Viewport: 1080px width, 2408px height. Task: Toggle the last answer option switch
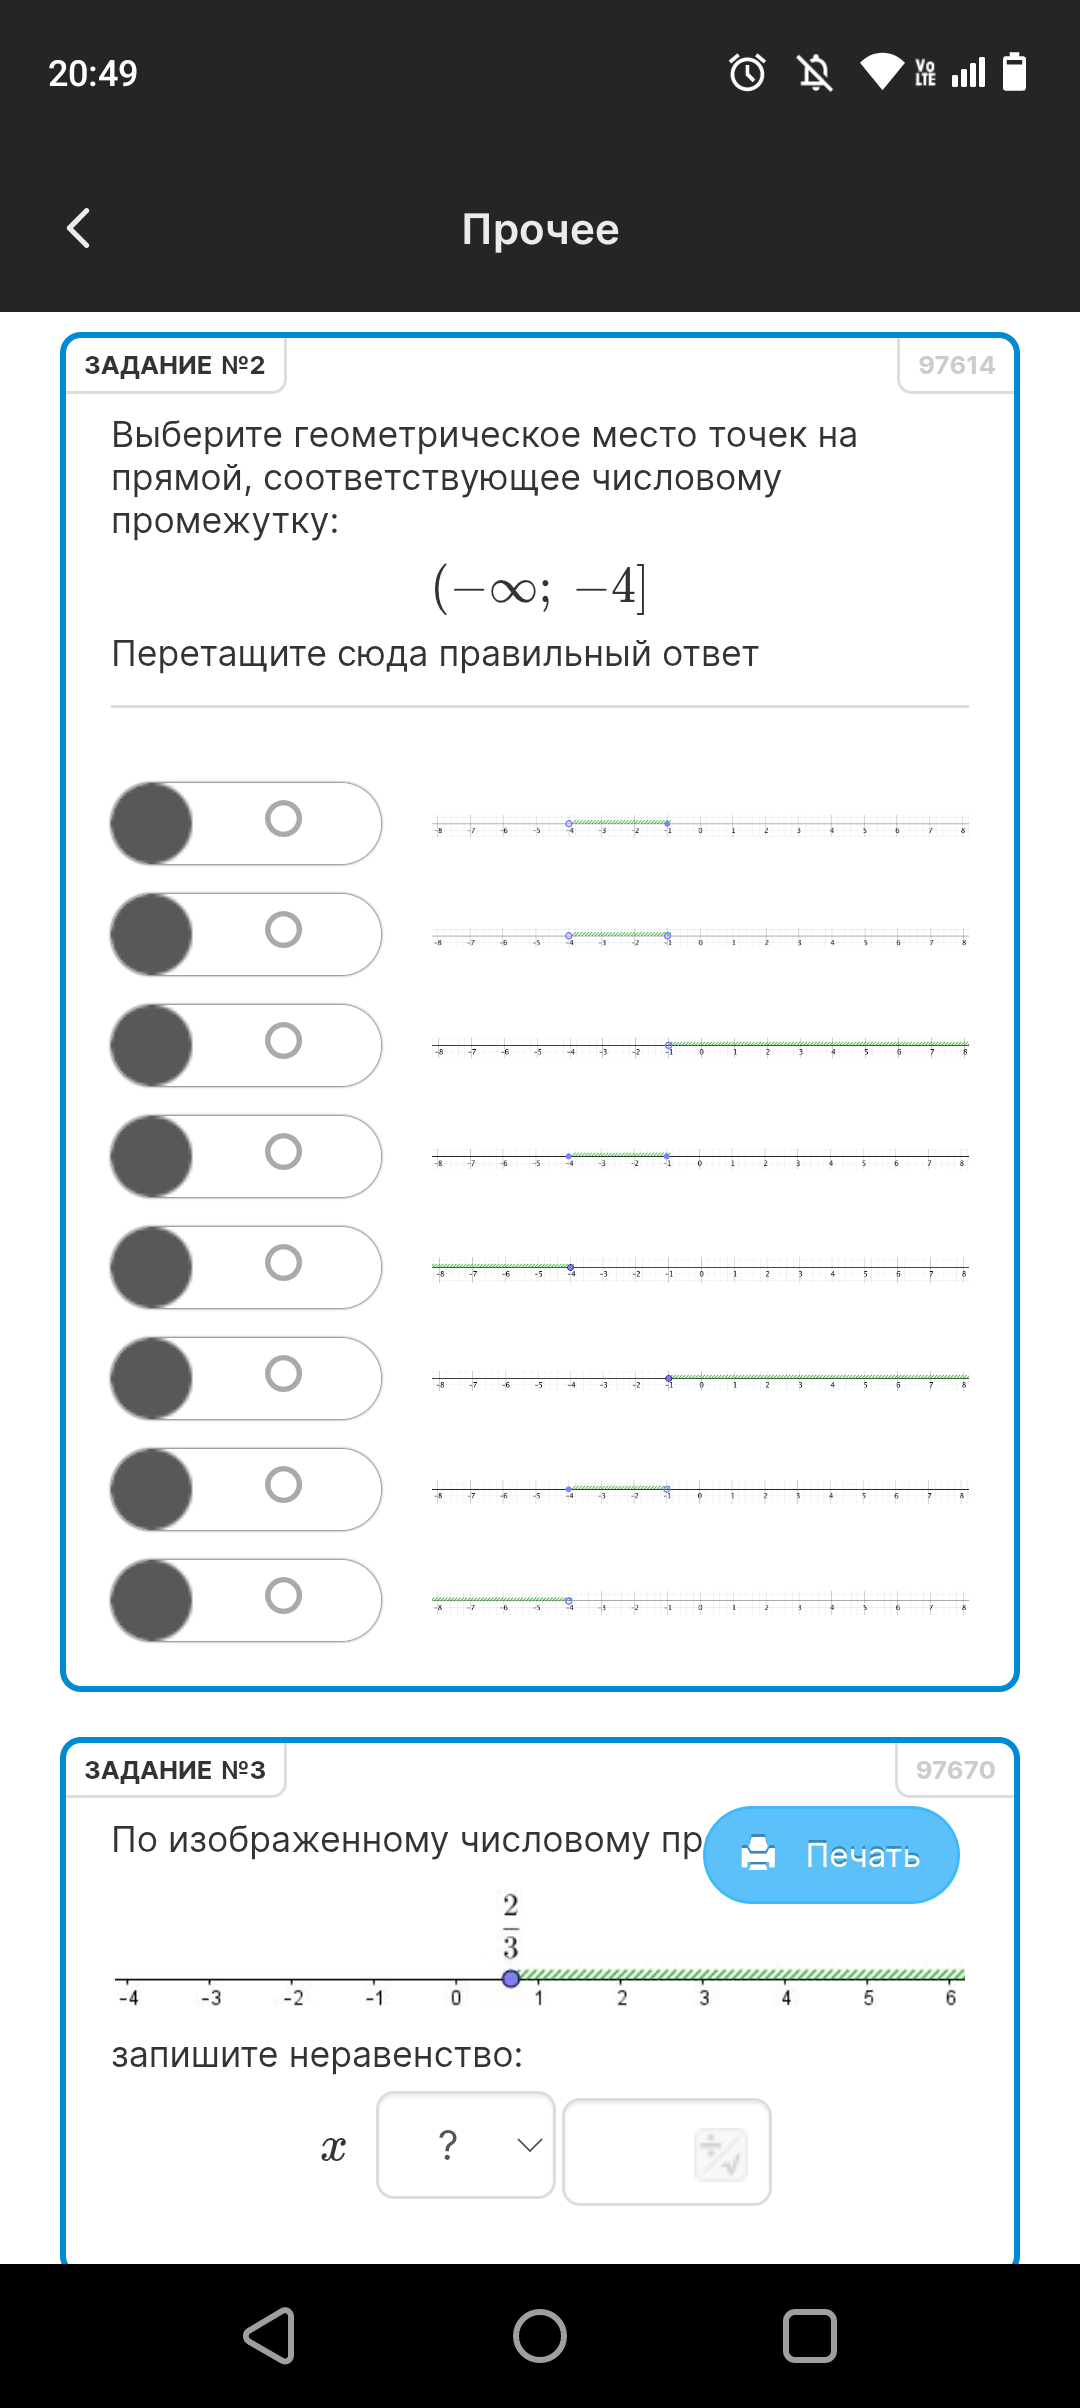[x=246, y=1600]
